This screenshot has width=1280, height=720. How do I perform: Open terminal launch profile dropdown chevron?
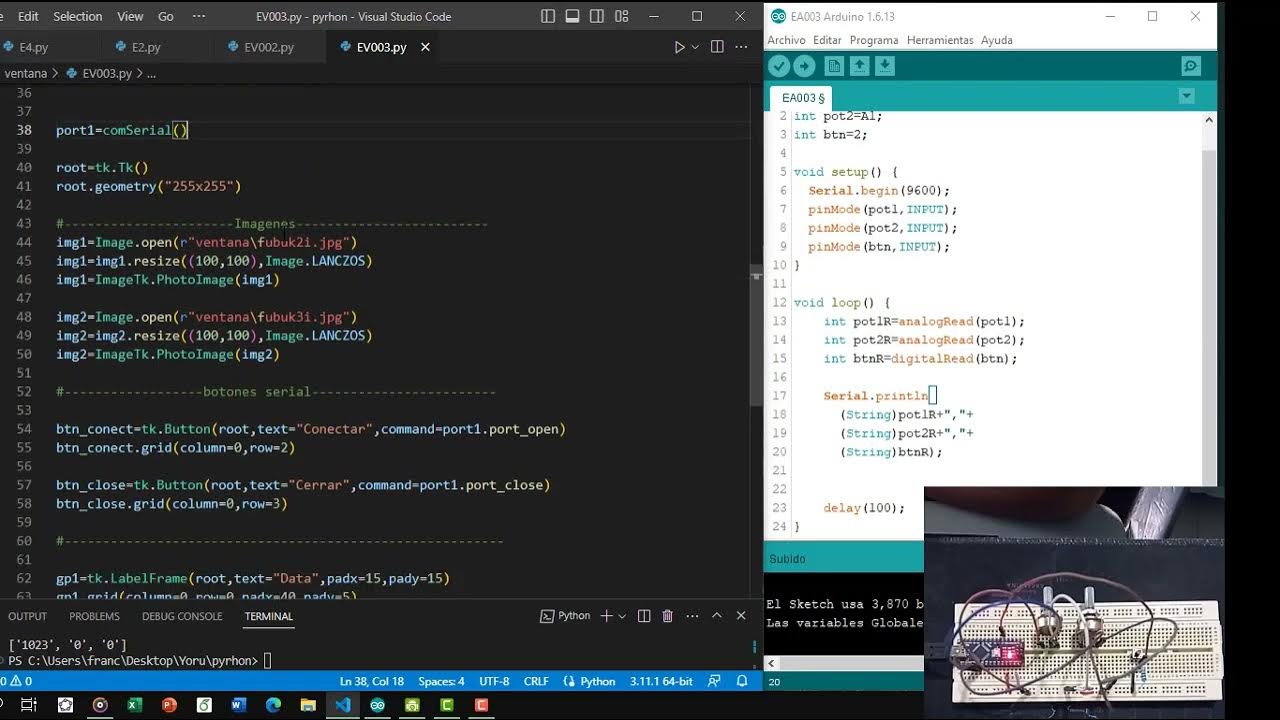tap(622, 616)
